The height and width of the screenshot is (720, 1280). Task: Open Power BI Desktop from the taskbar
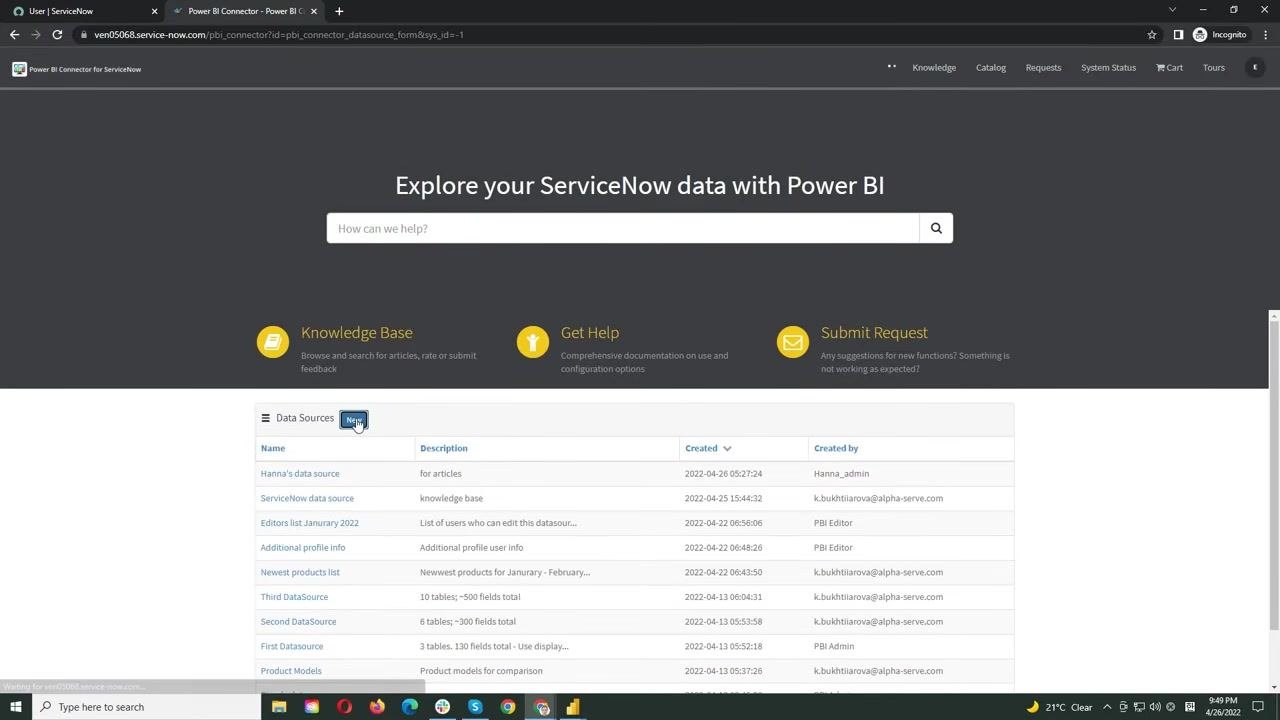click(x=573, y=707)
